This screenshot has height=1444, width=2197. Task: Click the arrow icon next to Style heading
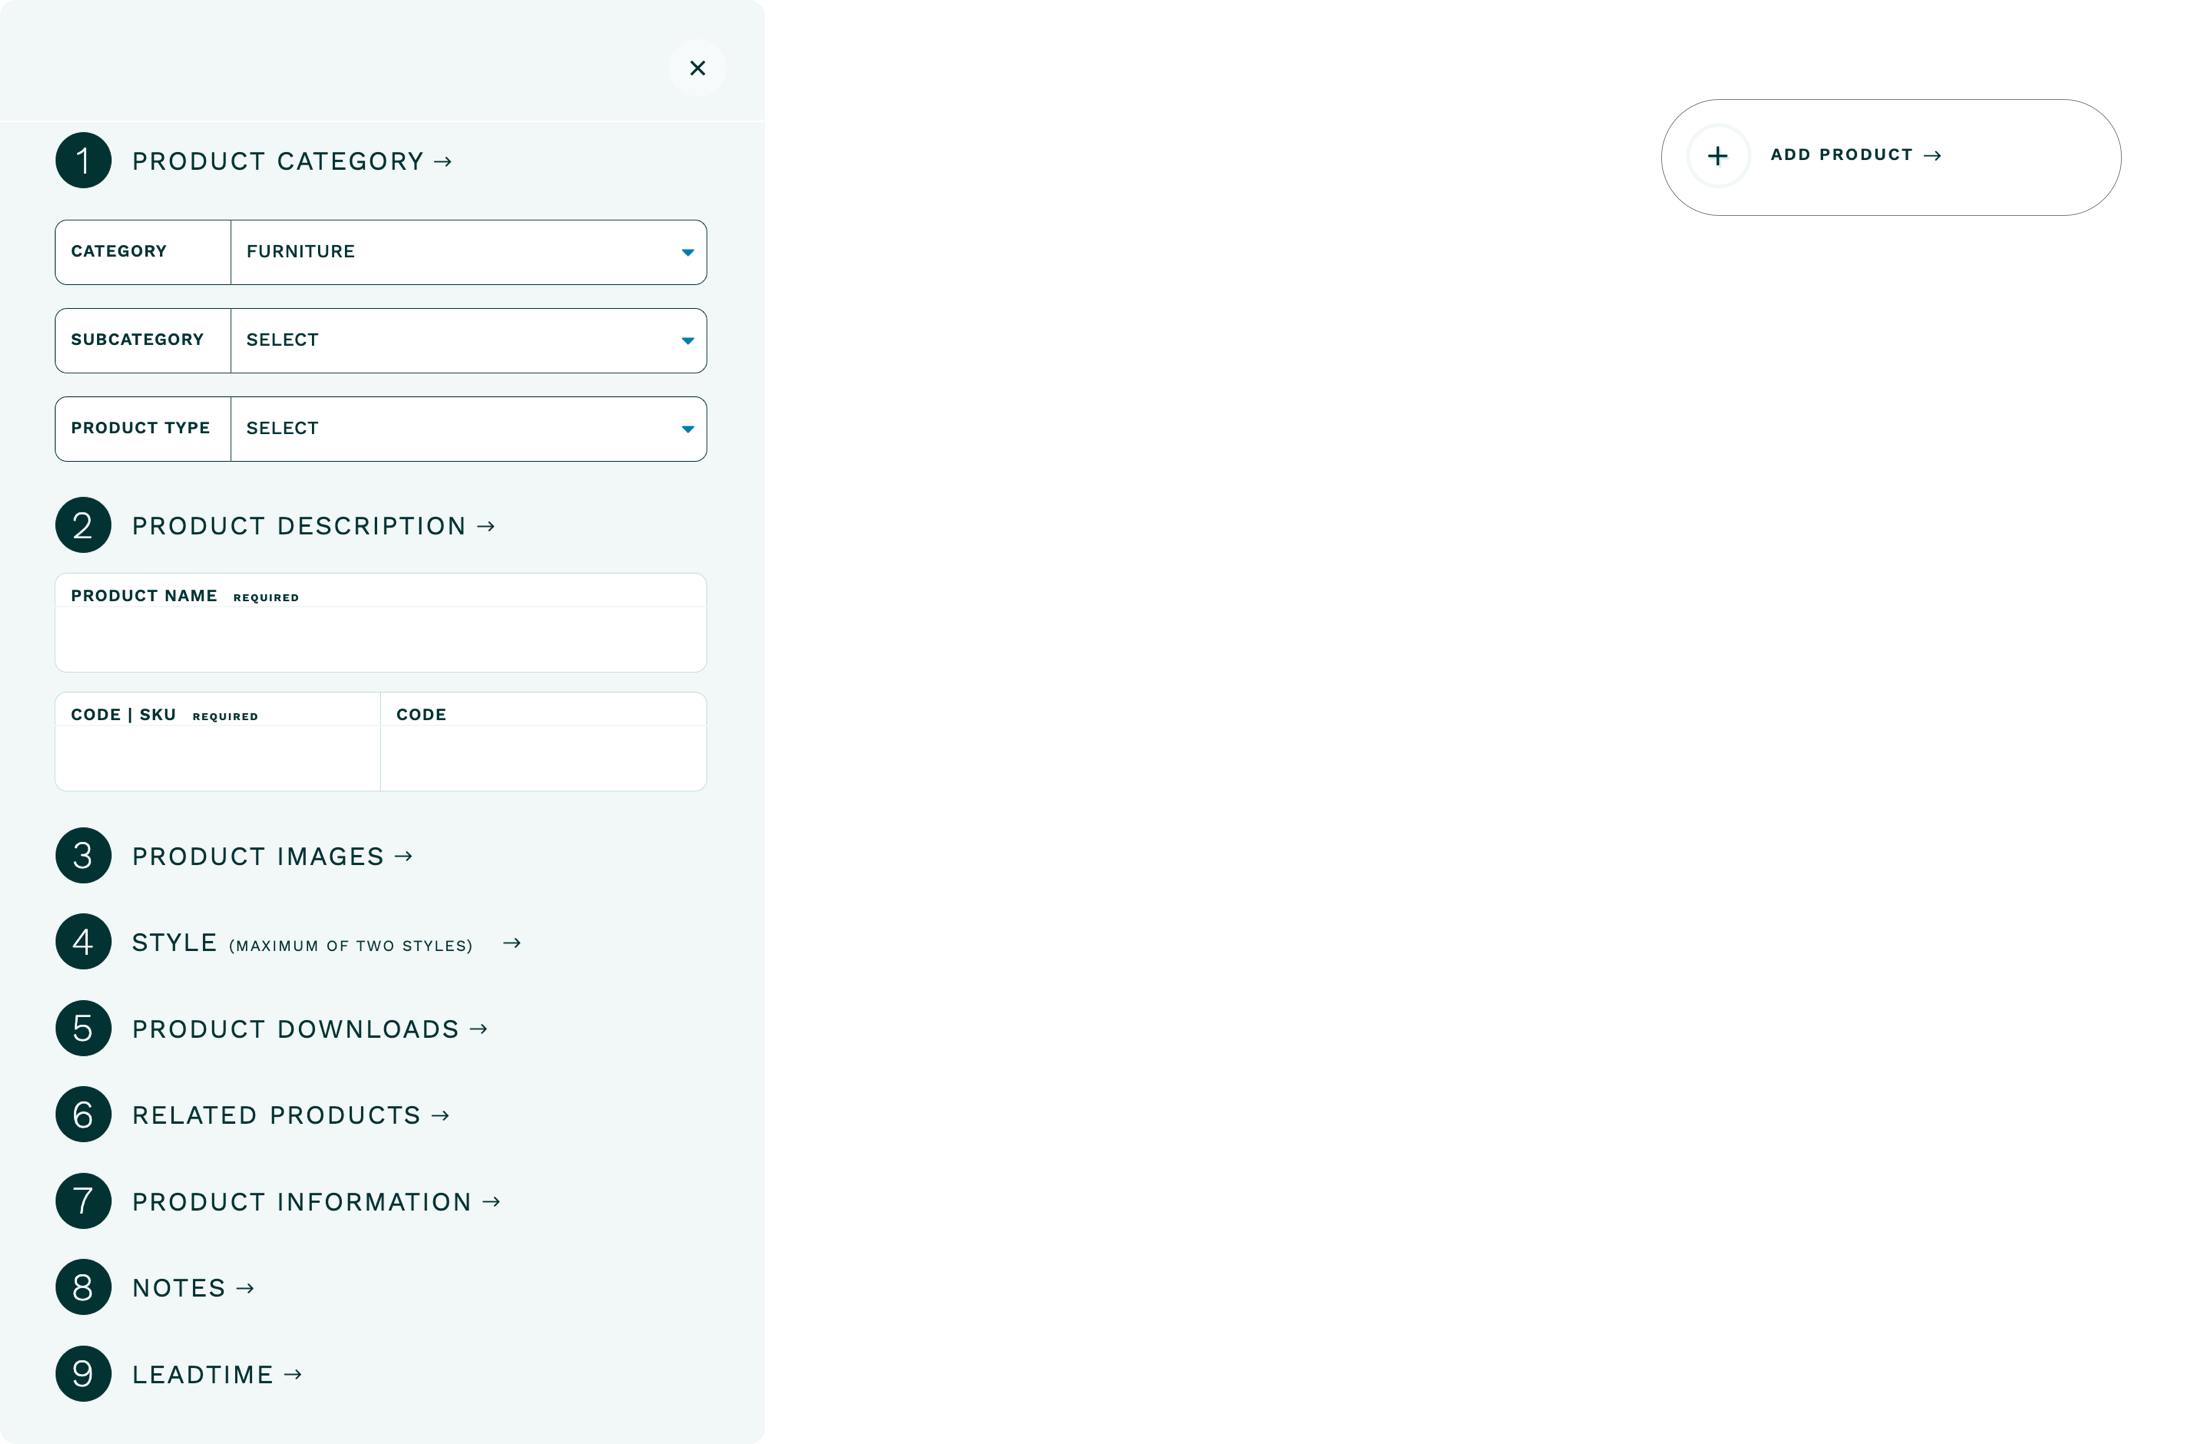[x=513, y=942]
